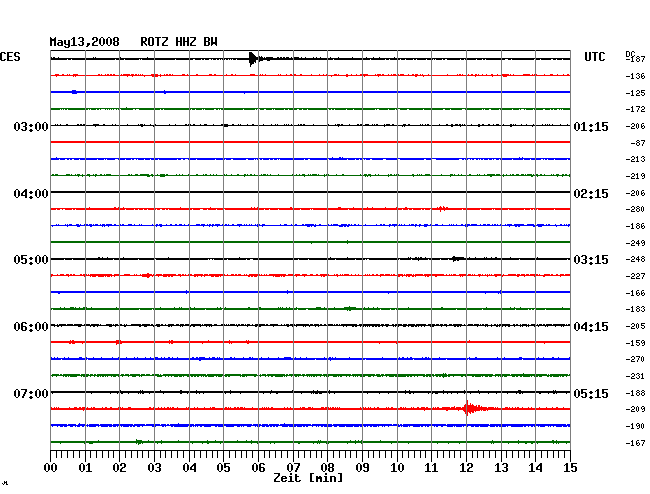Screen dimensions: 650x494
Task: Select the 06 minute axis label
Action: pos(258,468)
